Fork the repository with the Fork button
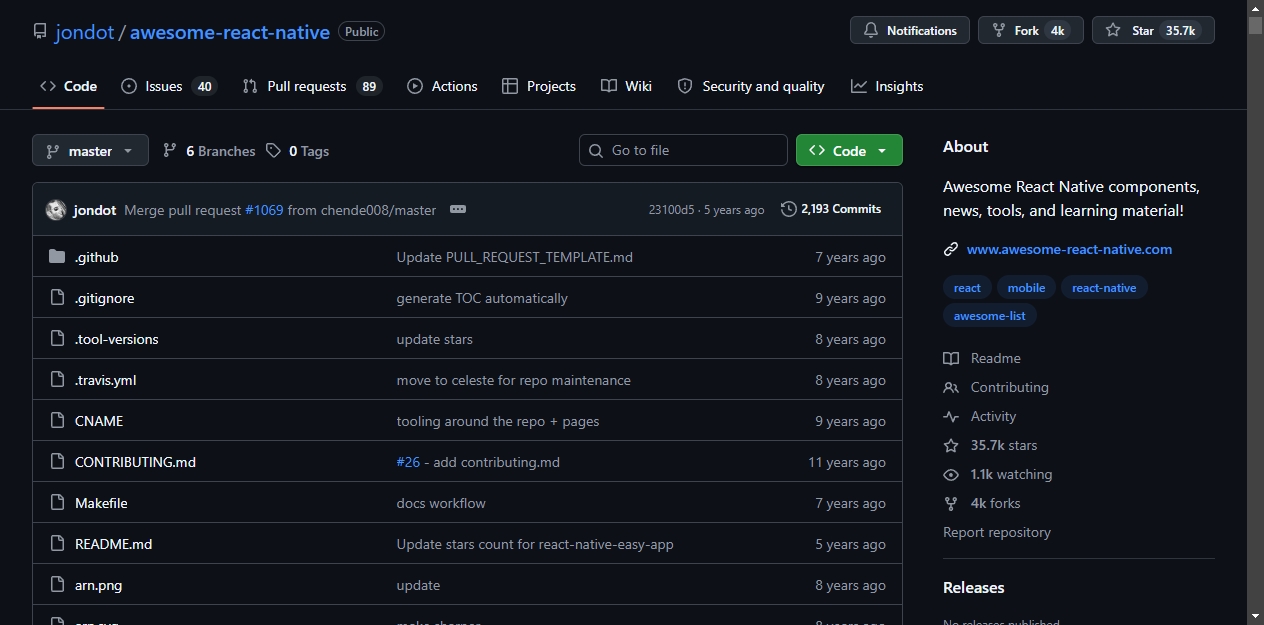This screenshot has height=625, width=1264. pyautogui.click(x=1031, y=30)
